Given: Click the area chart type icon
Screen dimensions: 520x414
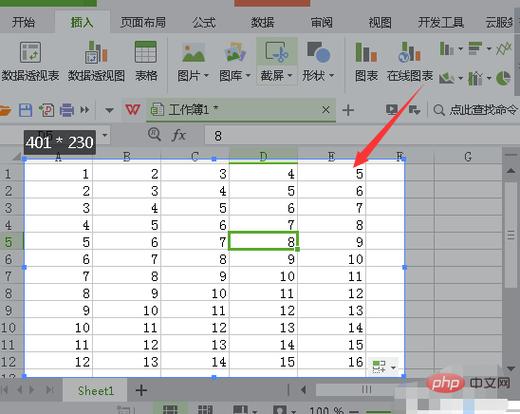Looking at the screenshot, I should pyautogui.click(x=447, y=78).
